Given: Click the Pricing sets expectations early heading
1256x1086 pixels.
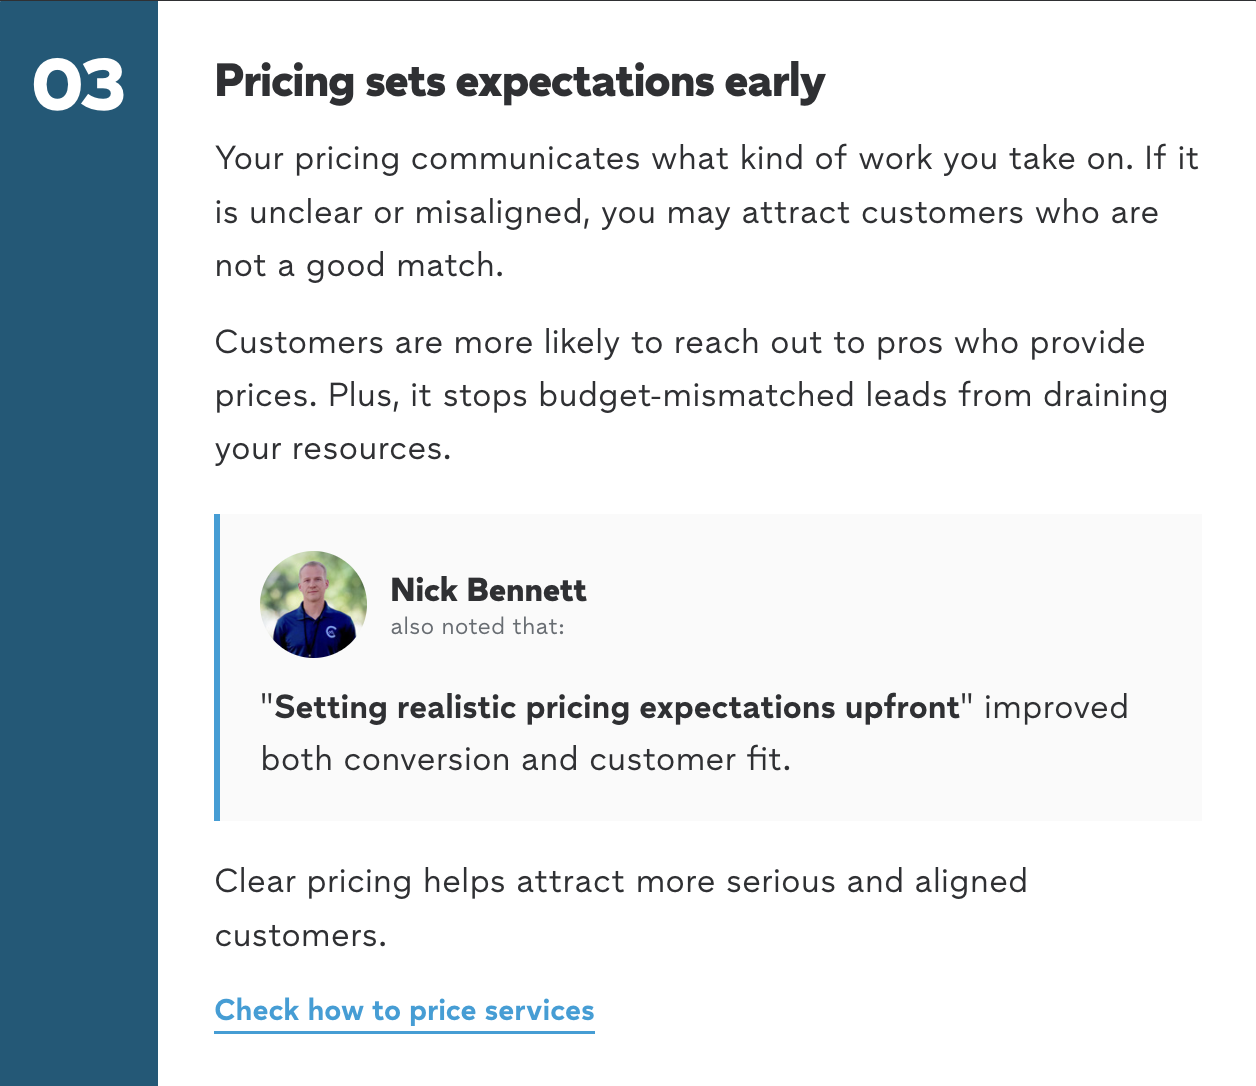Looking at the screenshot, I should point(520,82).
